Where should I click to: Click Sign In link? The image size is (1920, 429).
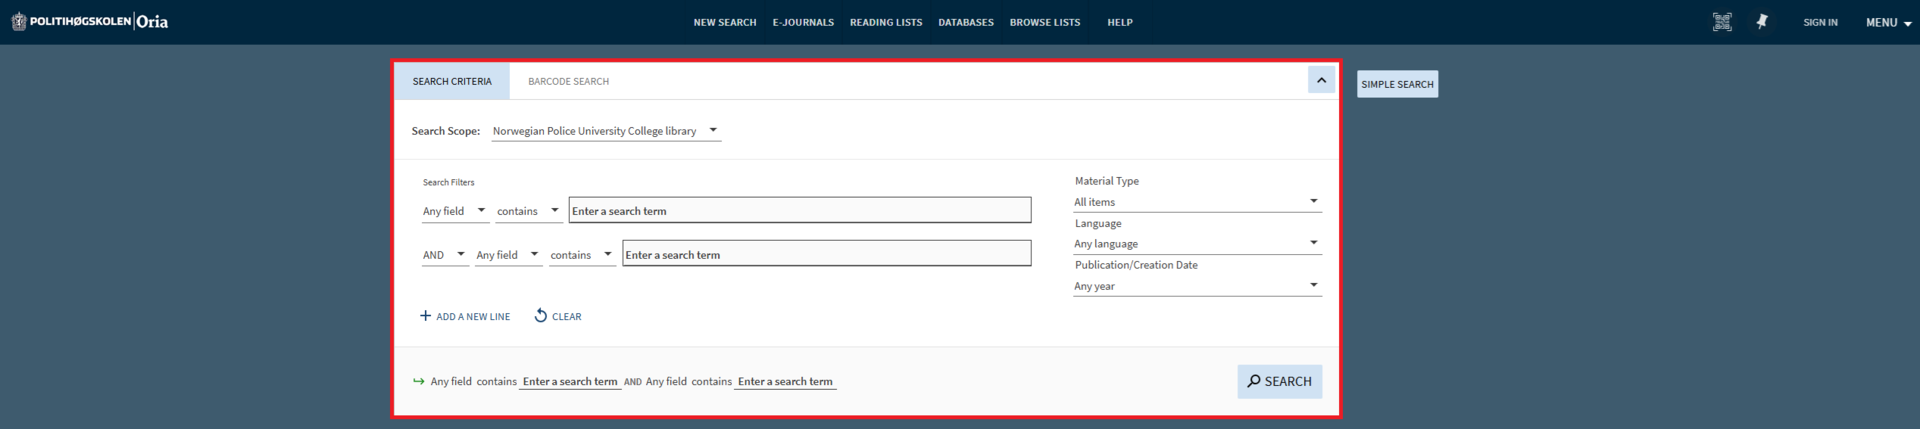(1820, 22)
